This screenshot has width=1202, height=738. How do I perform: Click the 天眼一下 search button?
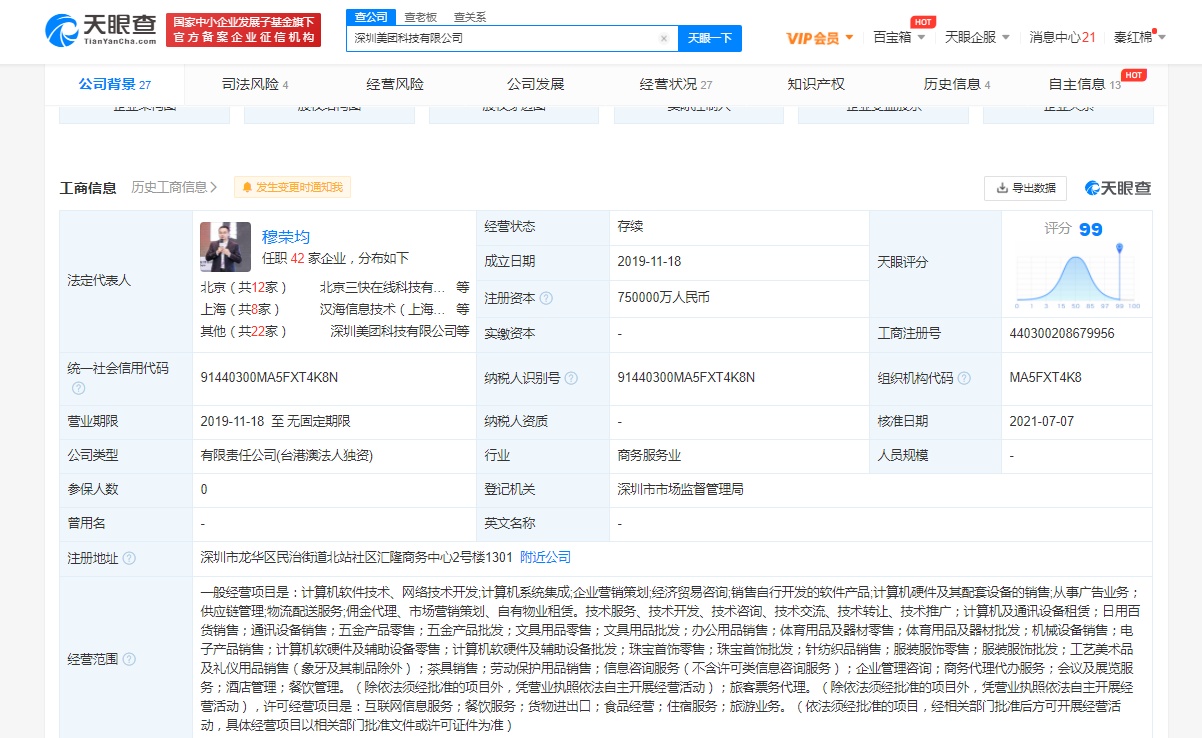click(x=710, y=39)
